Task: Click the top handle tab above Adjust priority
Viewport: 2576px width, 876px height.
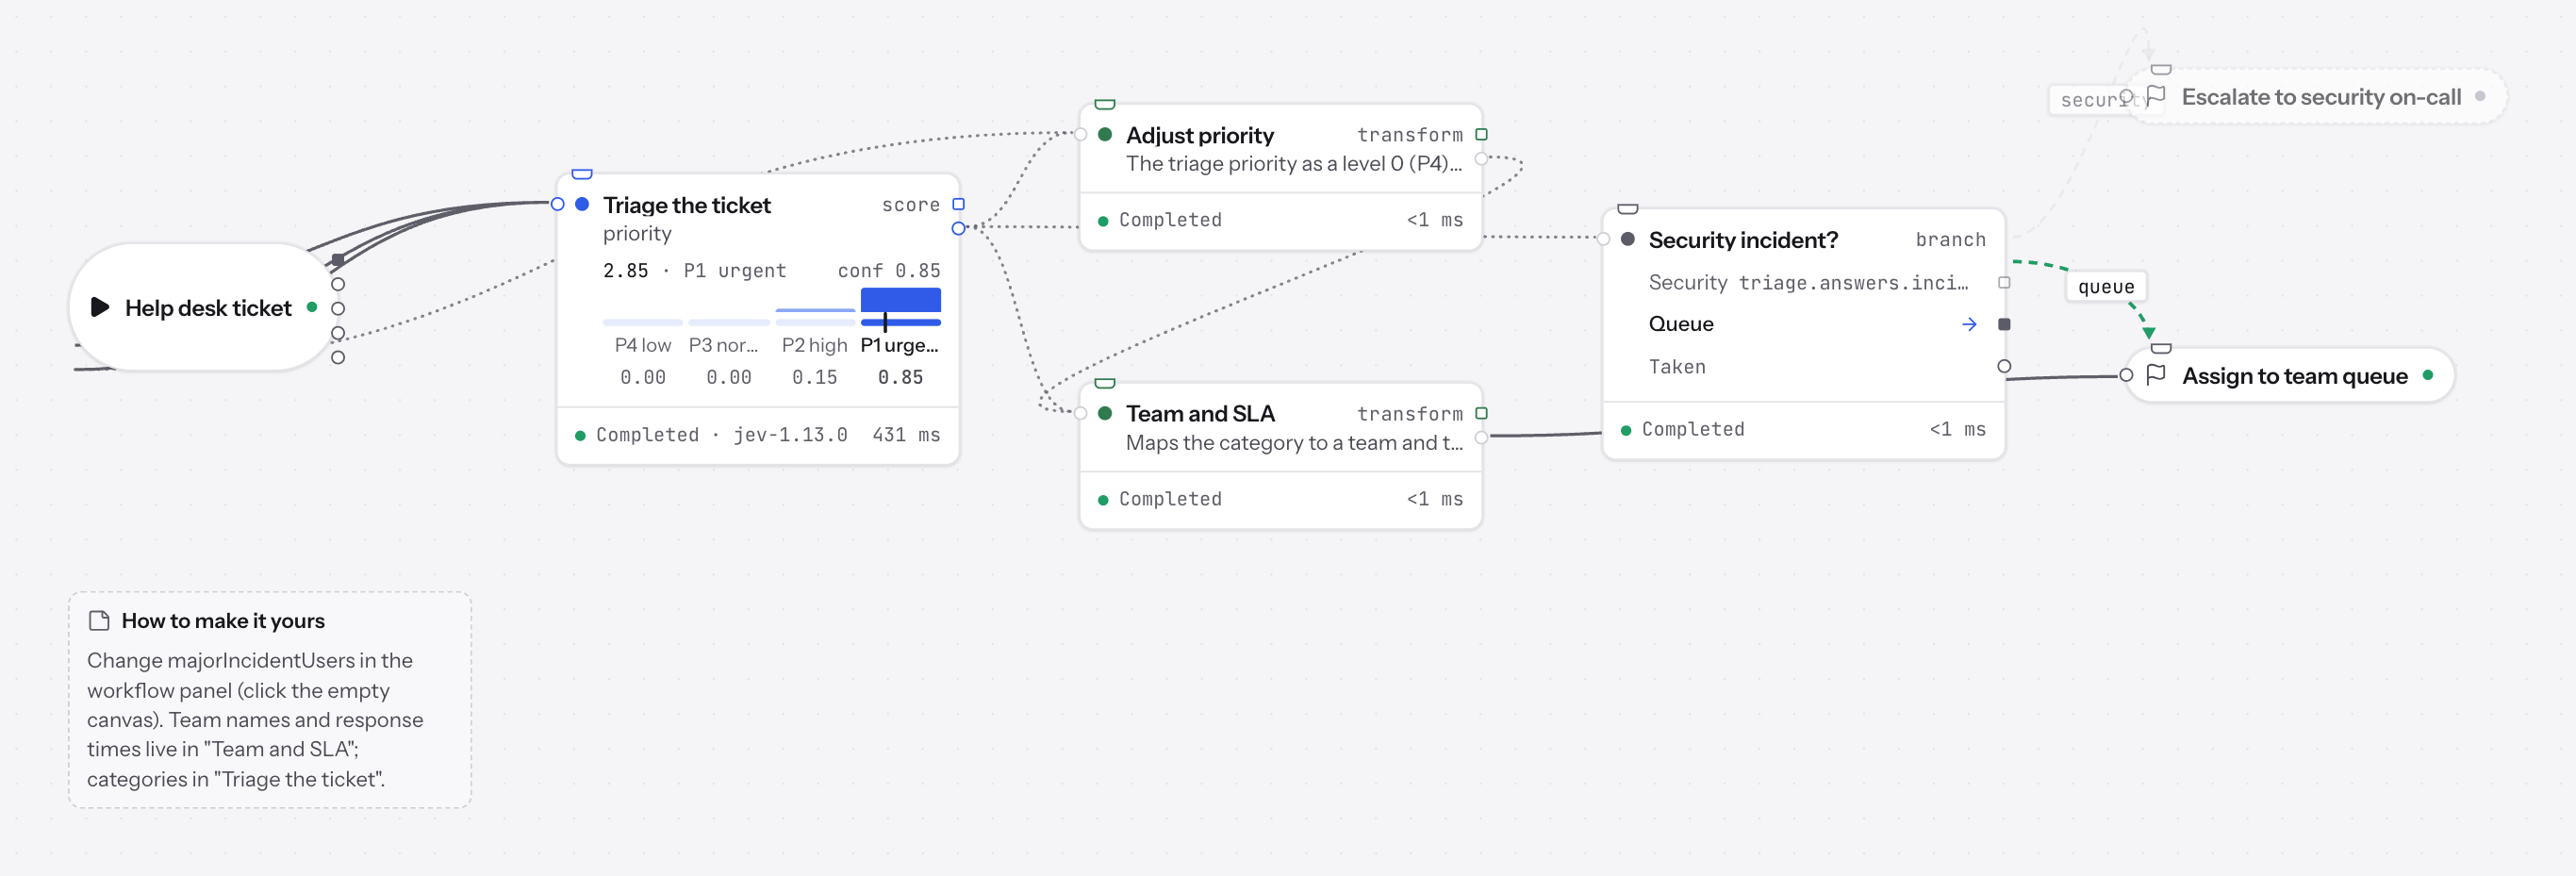Action: [1105, 104]
